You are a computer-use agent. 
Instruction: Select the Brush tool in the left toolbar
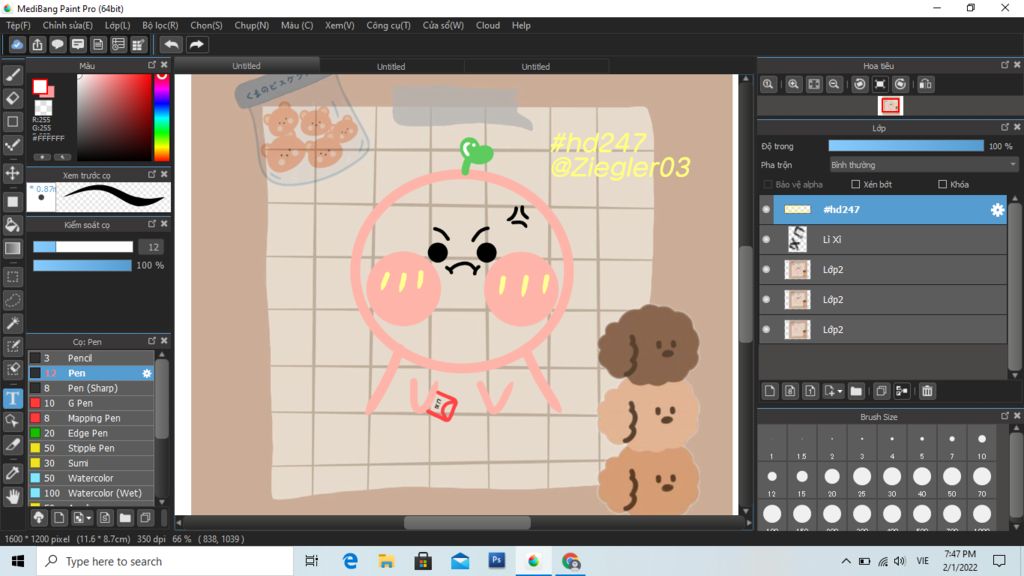(x=12, y=75)
